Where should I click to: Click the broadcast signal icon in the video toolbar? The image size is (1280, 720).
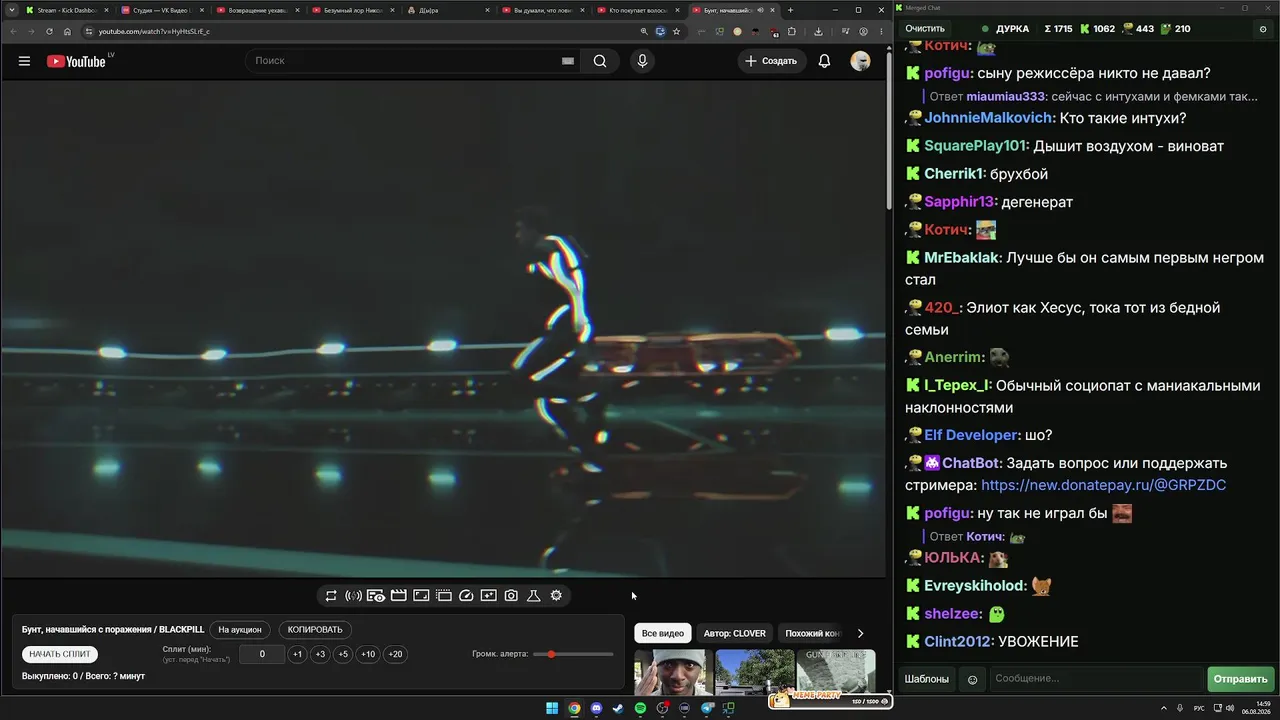pyautogui.click(x=353, y=596)
